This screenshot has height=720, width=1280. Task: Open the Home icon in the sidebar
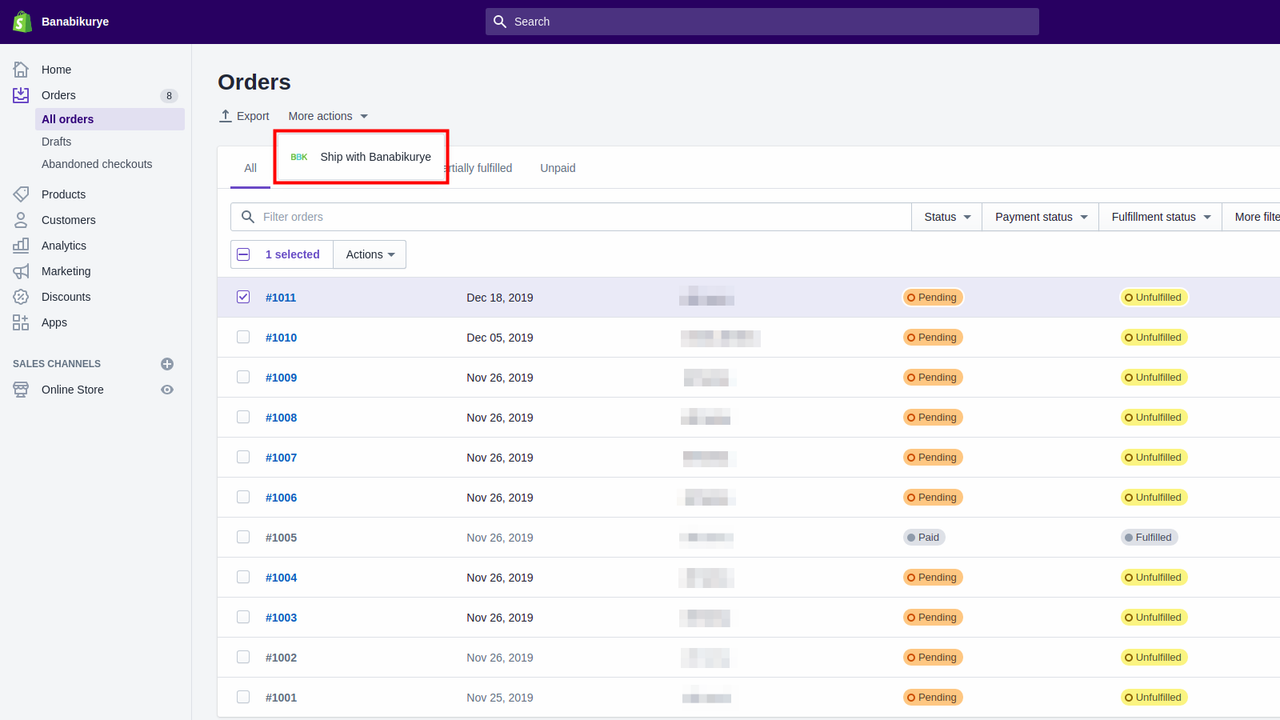[x=20, y=68]
